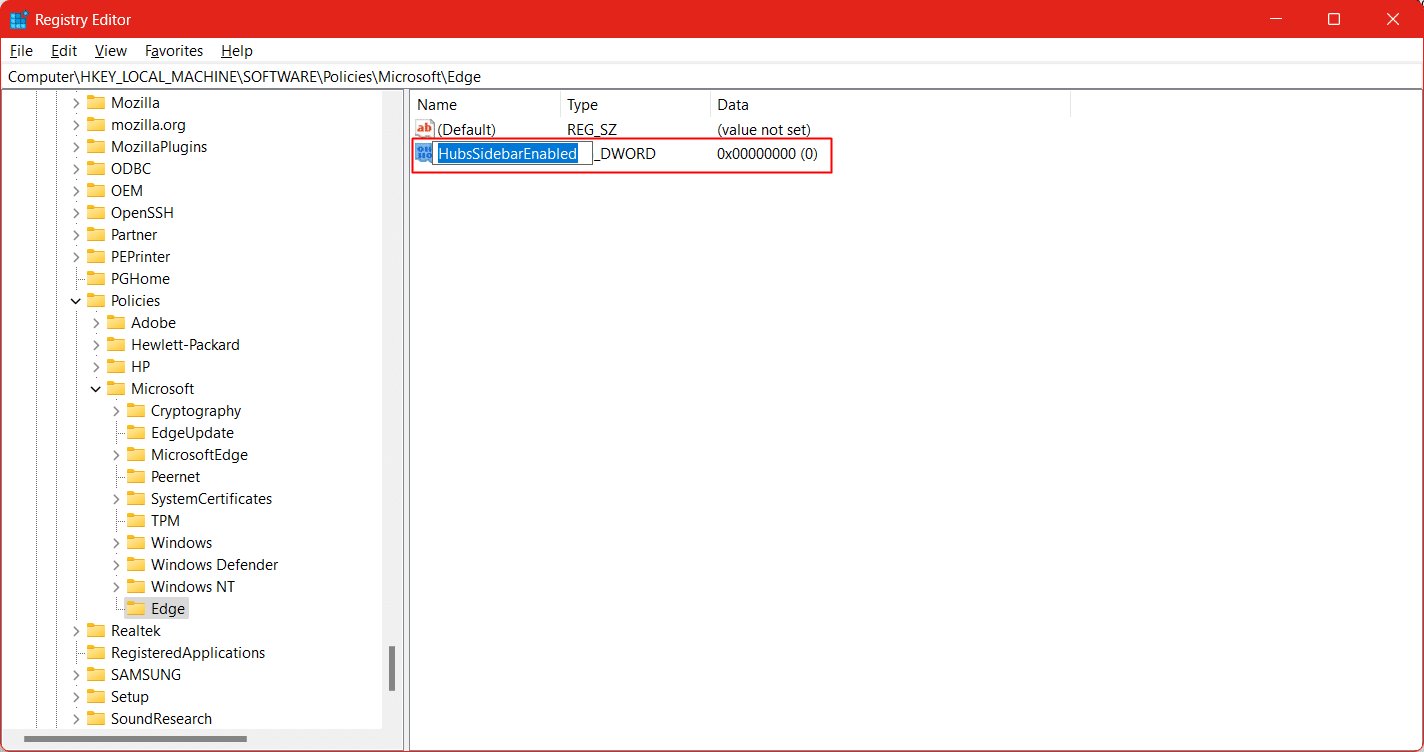Collapse the Microsoft key

[96, 389]
